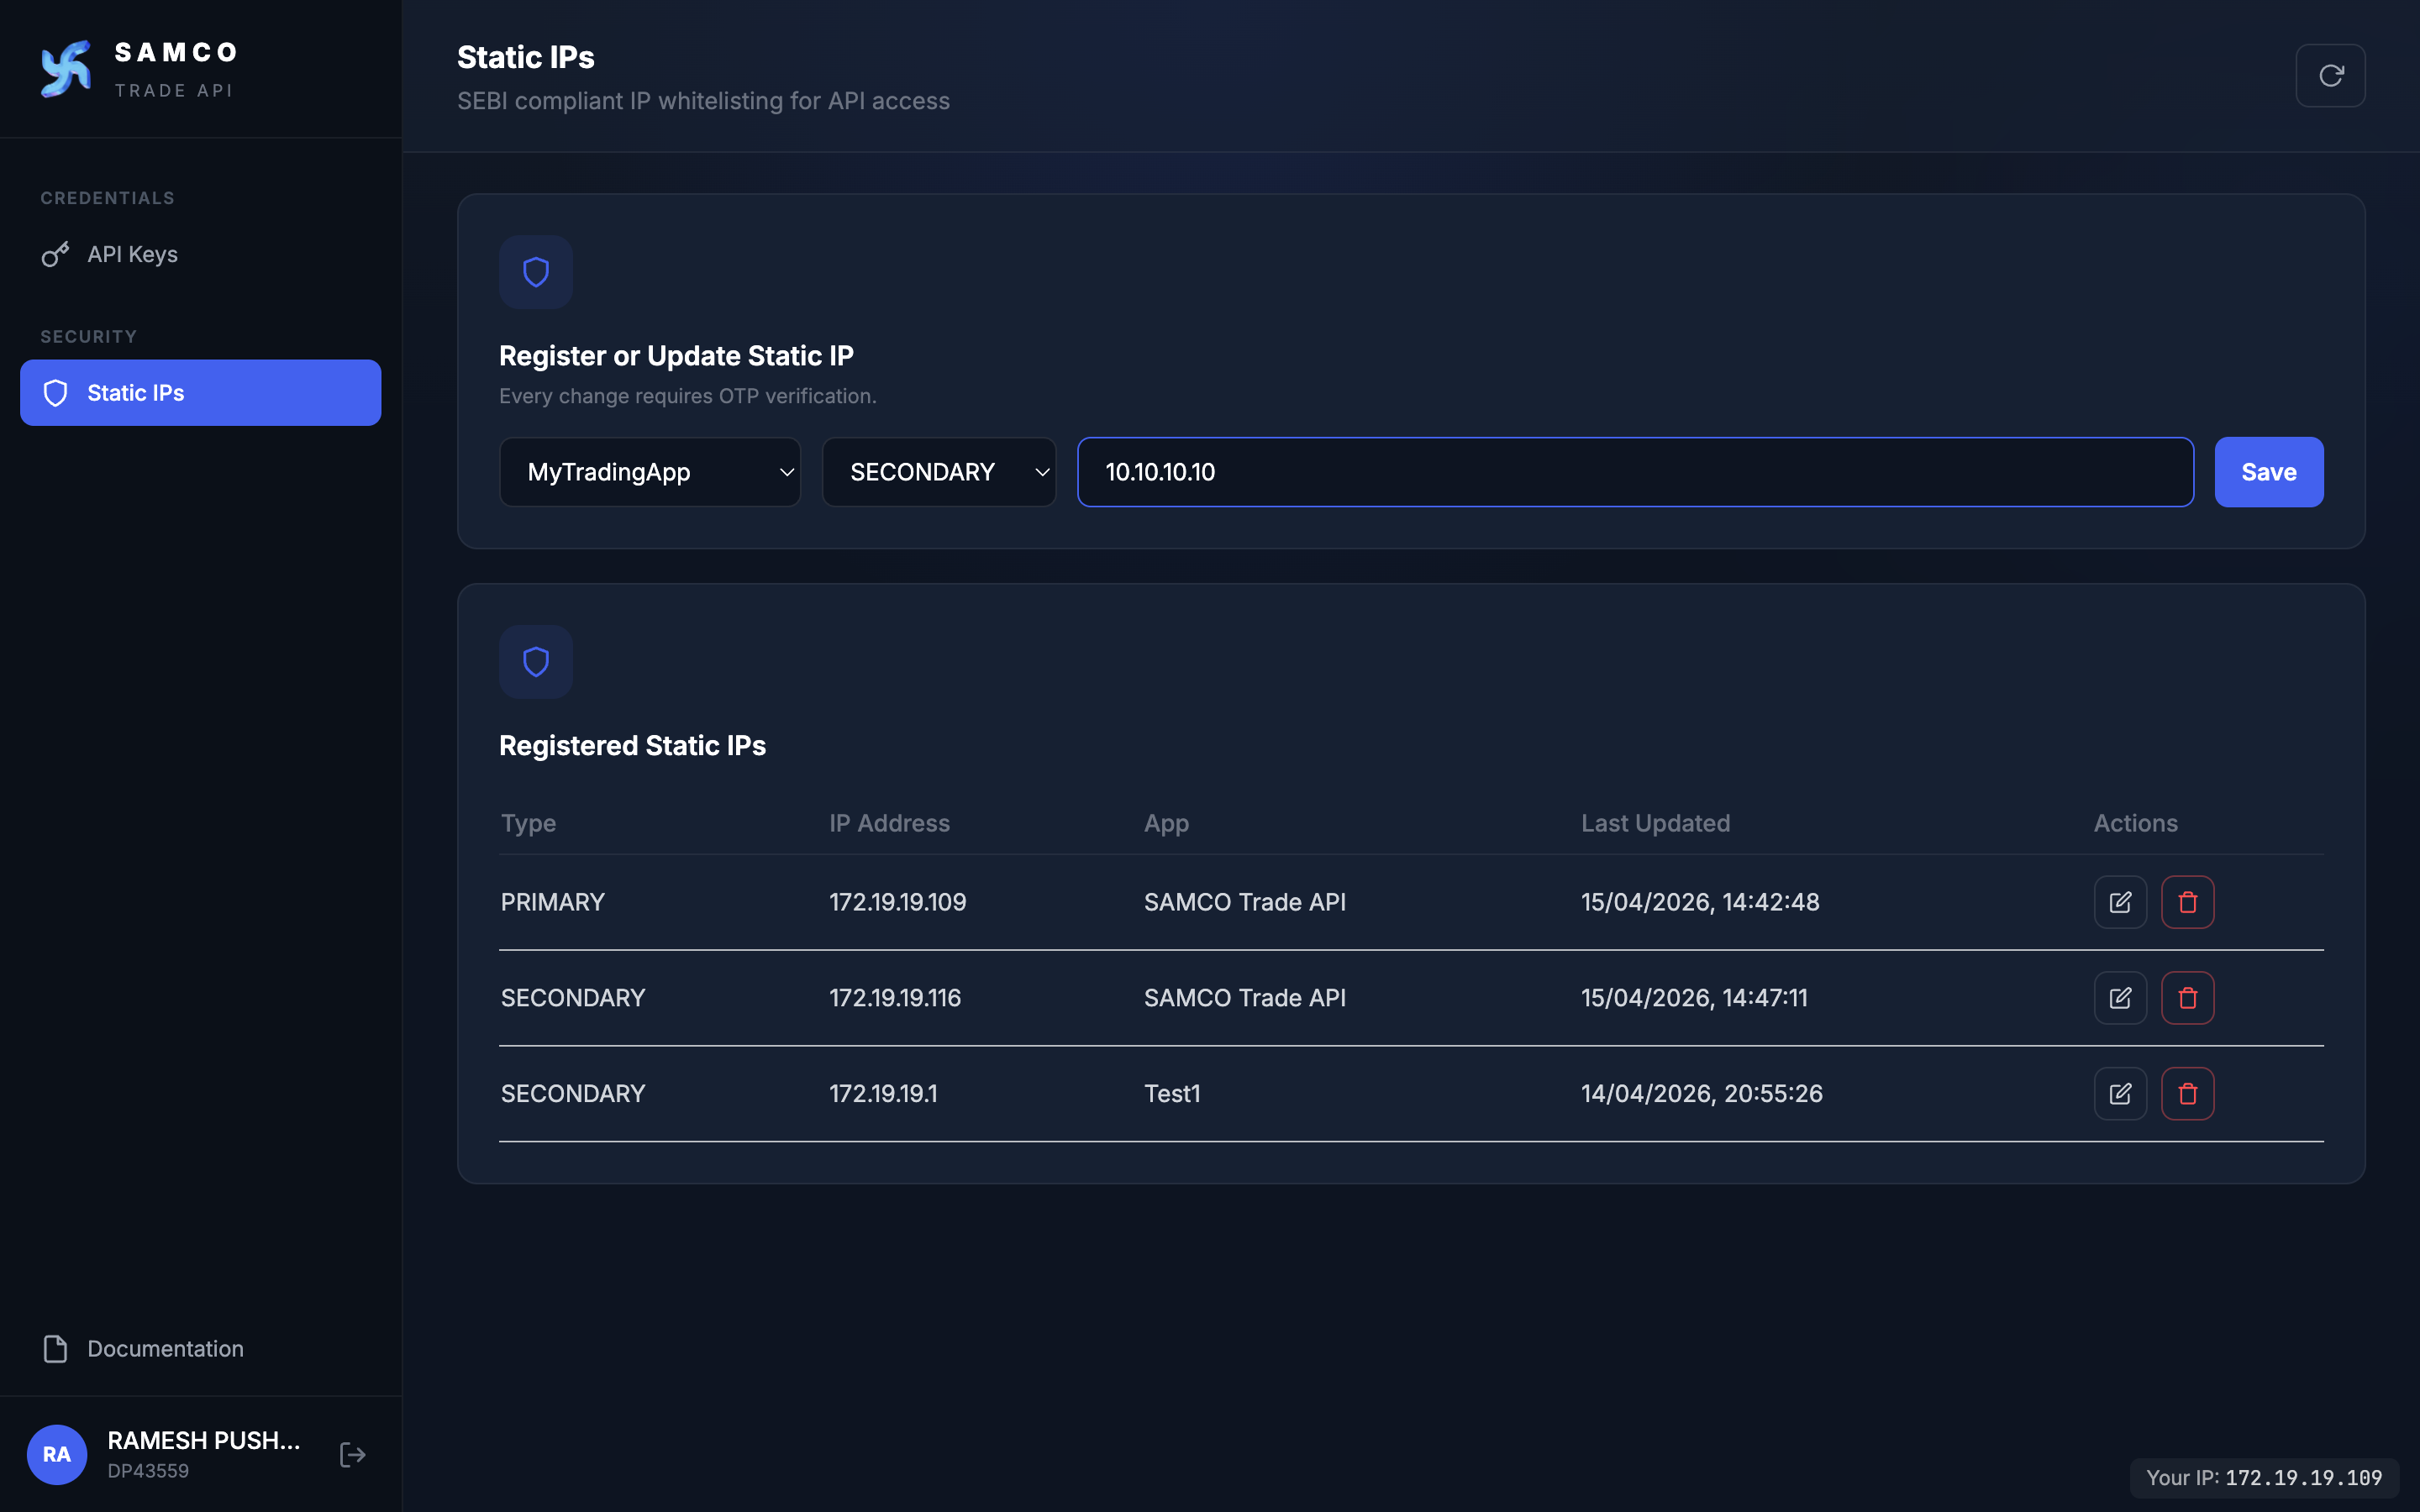
Task: Select IP address 172.19.19.116
Action: 894,998
